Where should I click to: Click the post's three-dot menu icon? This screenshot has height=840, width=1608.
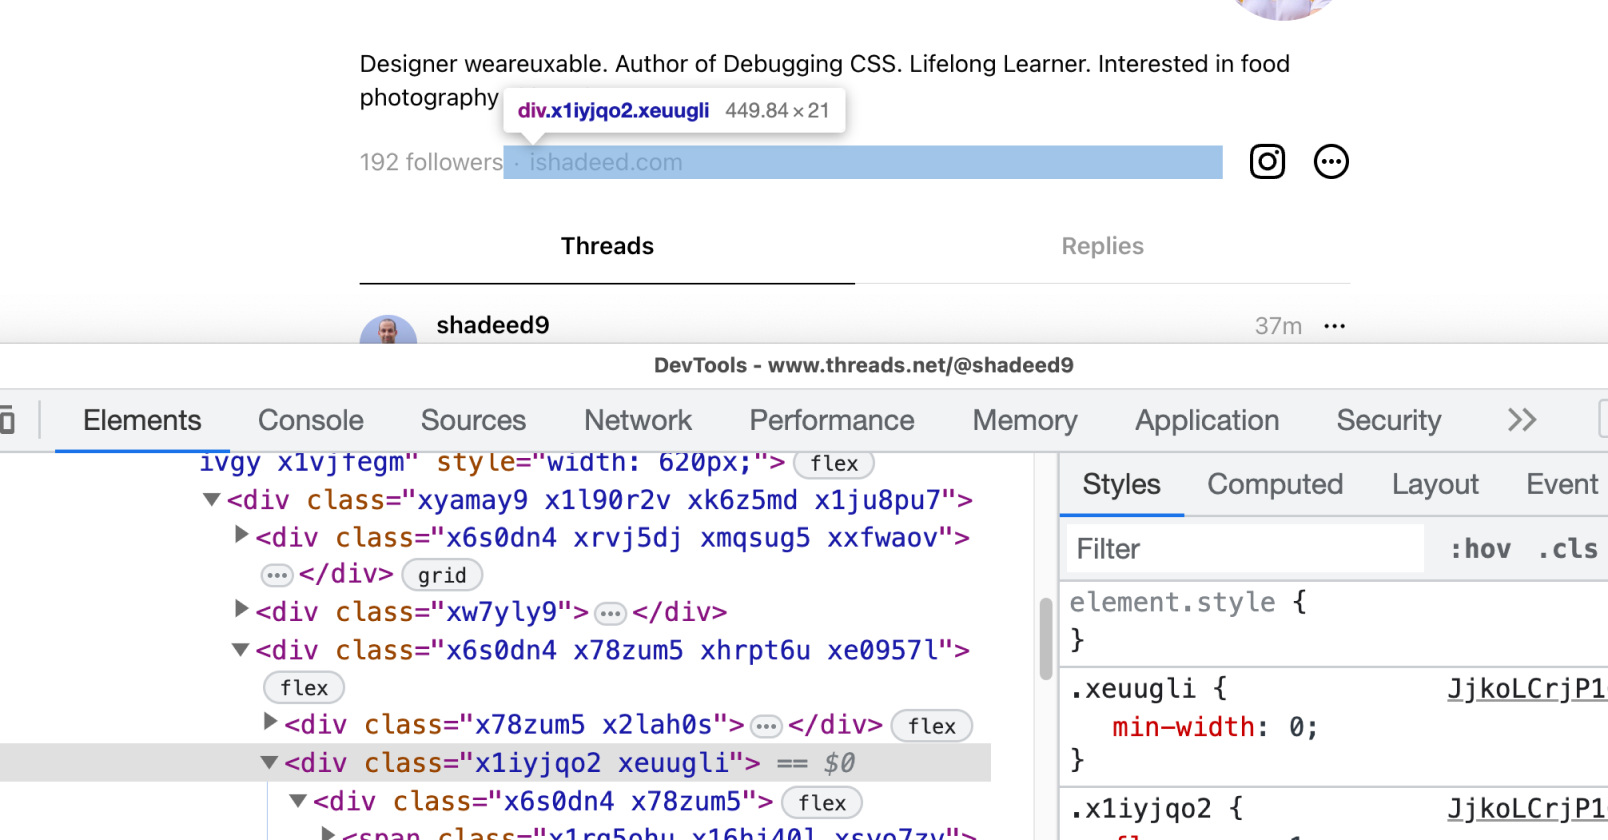click(x=1334, y=326)
